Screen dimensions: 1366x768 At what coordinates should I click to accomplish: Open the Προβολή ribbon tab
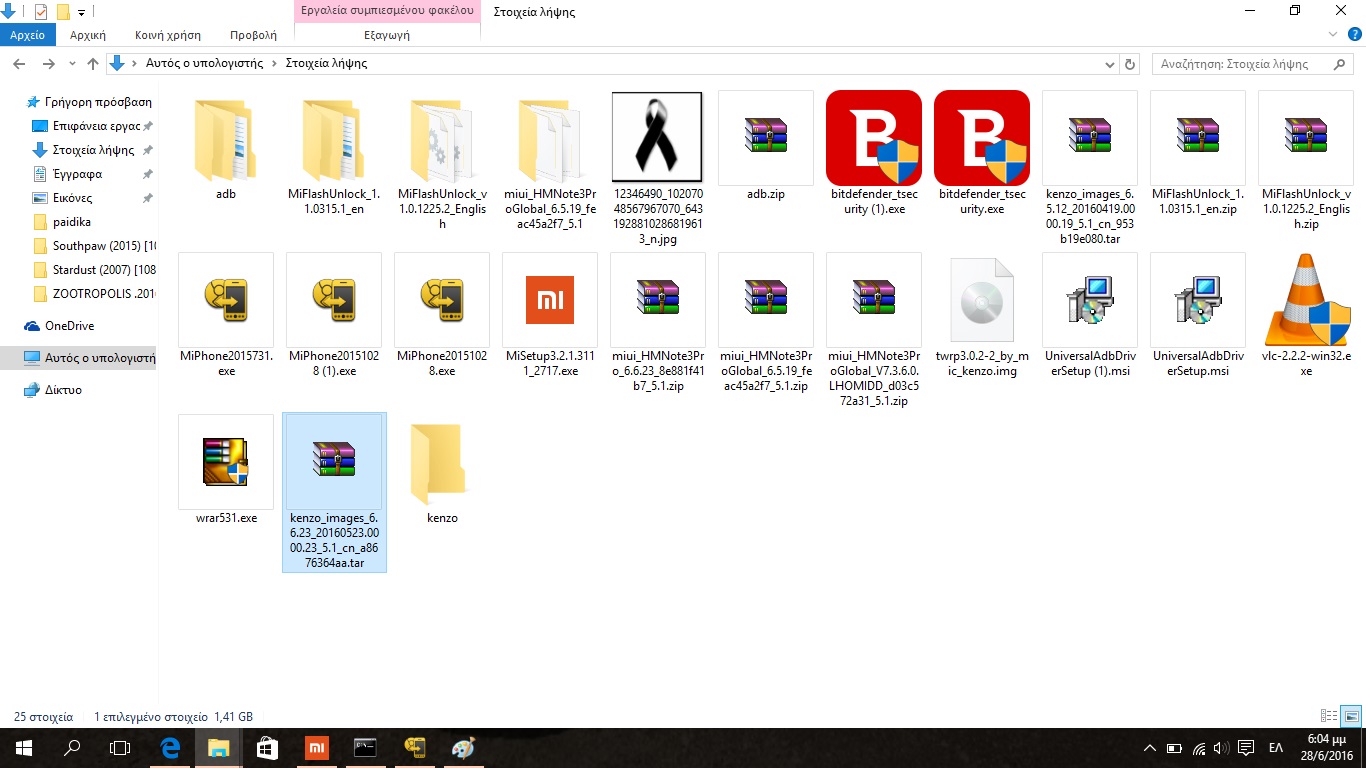(x=253, y=35)
